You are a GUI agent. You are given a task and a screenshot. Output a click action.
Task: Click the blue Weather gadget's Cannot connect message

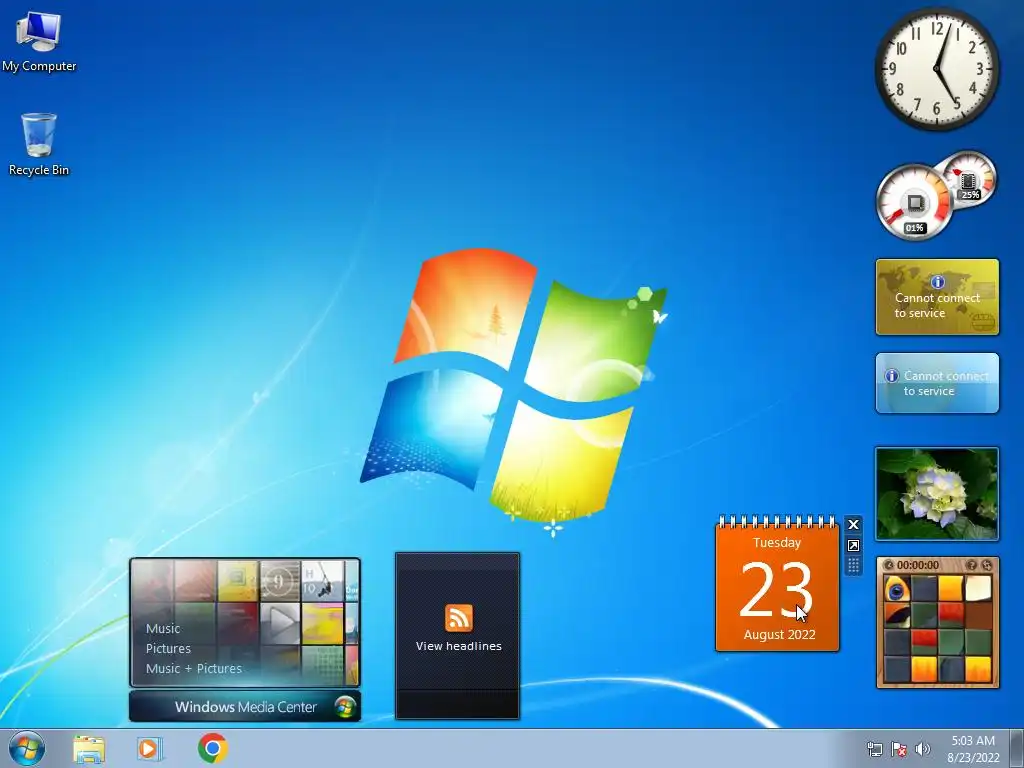pyautogui.click(x=946, y=383)
